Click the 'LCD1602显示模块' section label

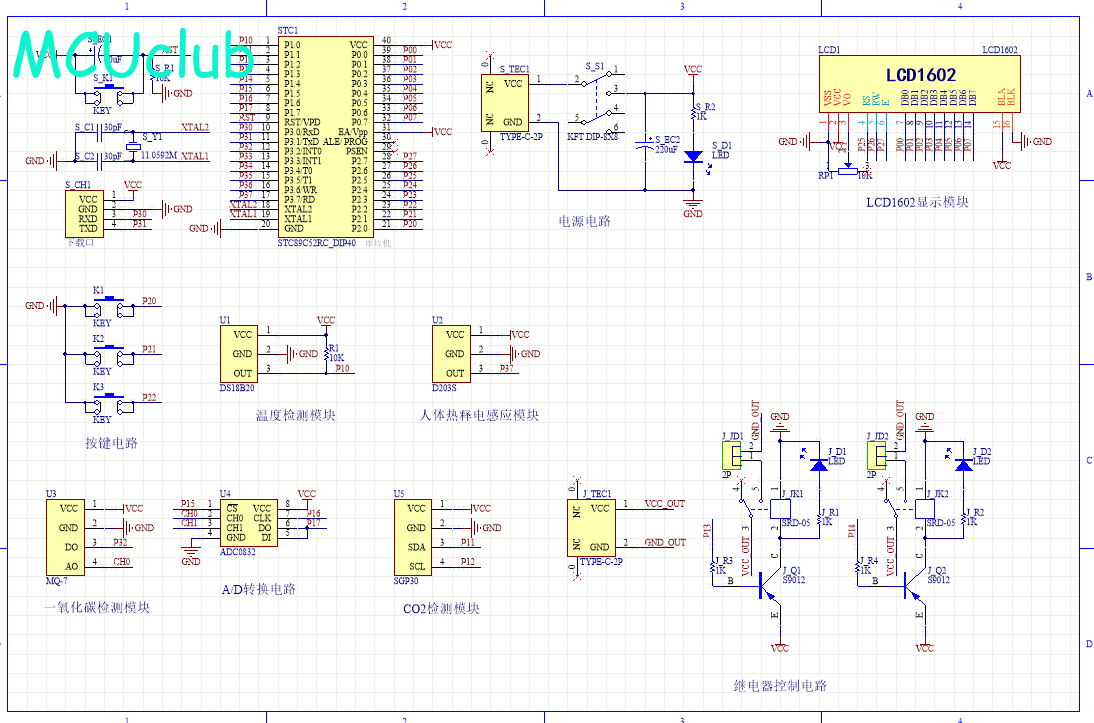[917, 202]
